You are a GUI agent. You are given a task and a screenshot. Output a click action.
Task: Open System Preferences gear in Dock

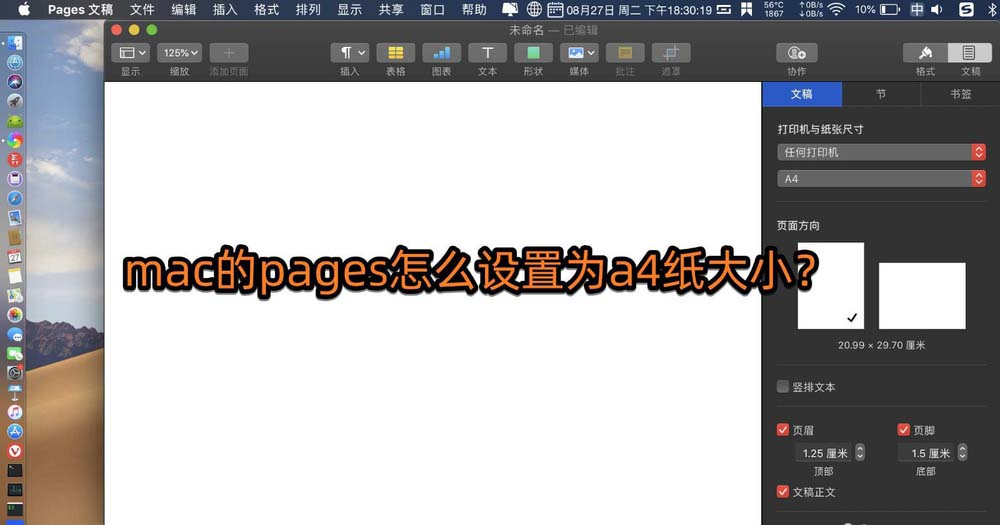pyautogui.click(x=15, y=373)
